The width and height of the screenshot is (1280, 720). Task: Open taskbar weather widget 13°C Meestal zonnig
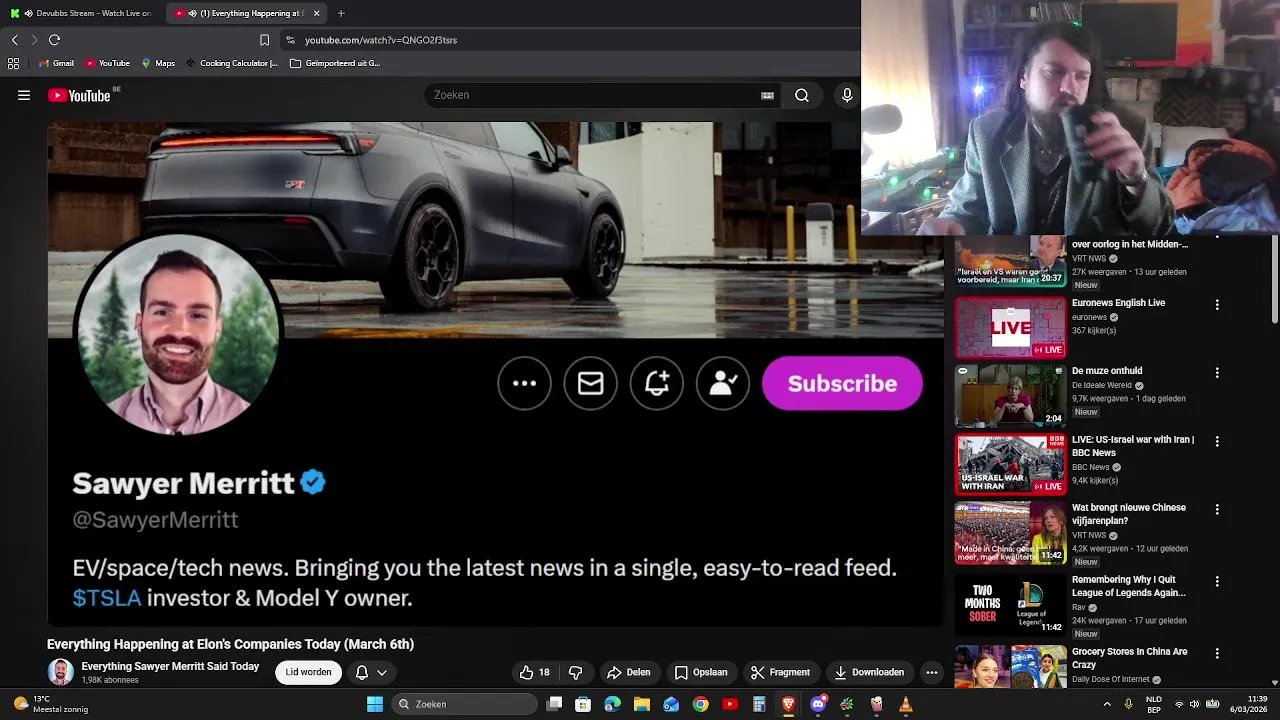click(x=50, y=704)
